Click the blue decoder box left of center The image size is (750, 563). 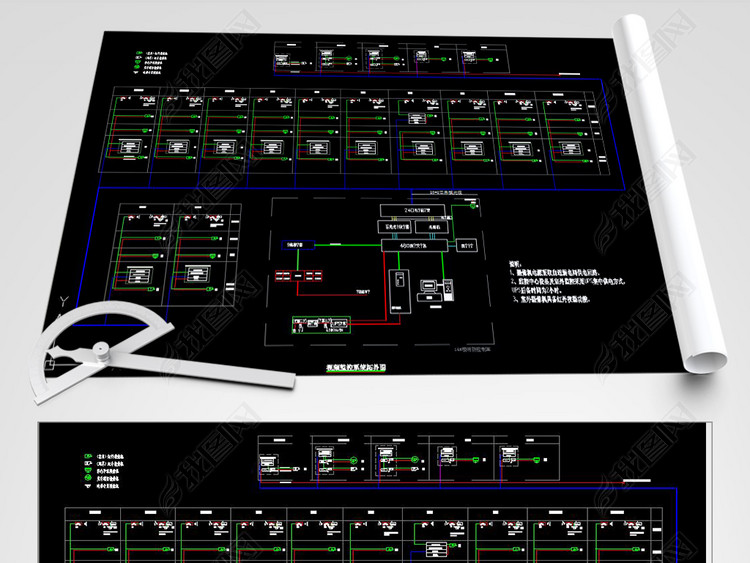pyautogui.click(x=296, y=243)
